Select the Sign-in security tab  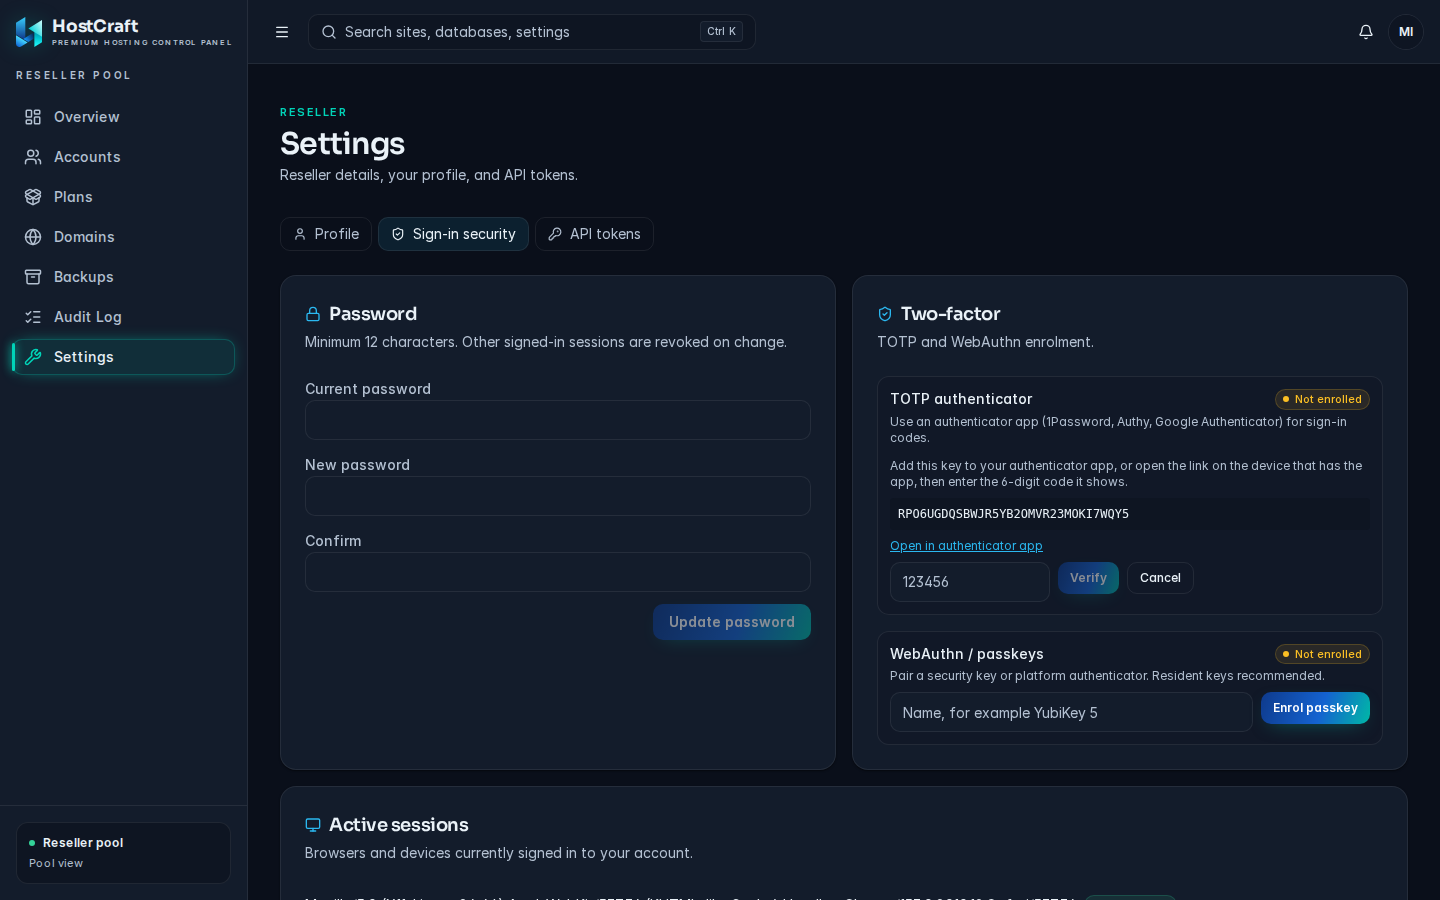[x=453, y=234]
